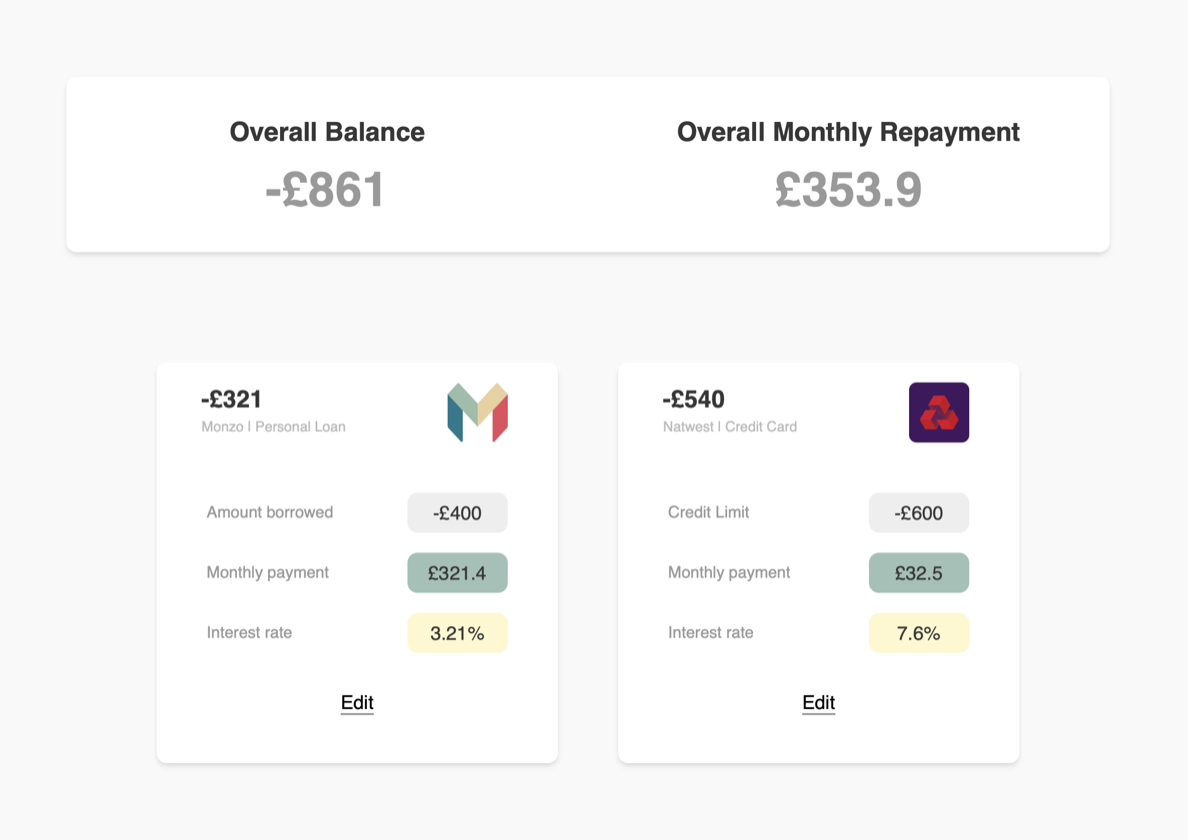Screen dimensions: 1188x840
Task: Click the -£861 overall balance value
Action: coord(325,189)
